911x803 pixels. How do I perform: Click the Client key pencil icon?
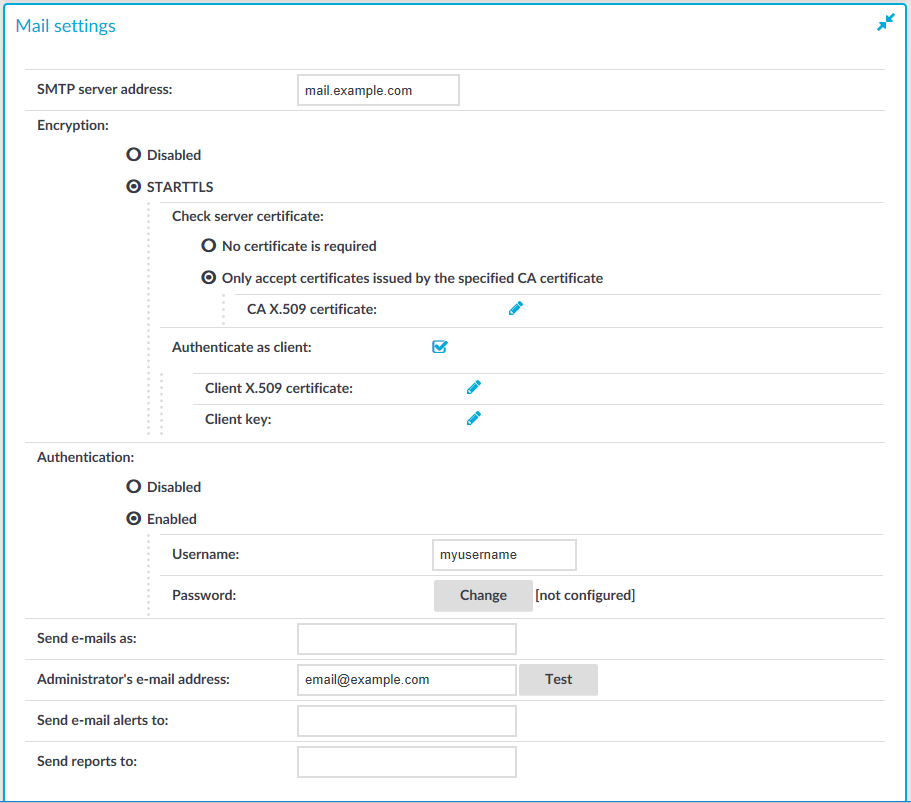[x=474, y=418]
